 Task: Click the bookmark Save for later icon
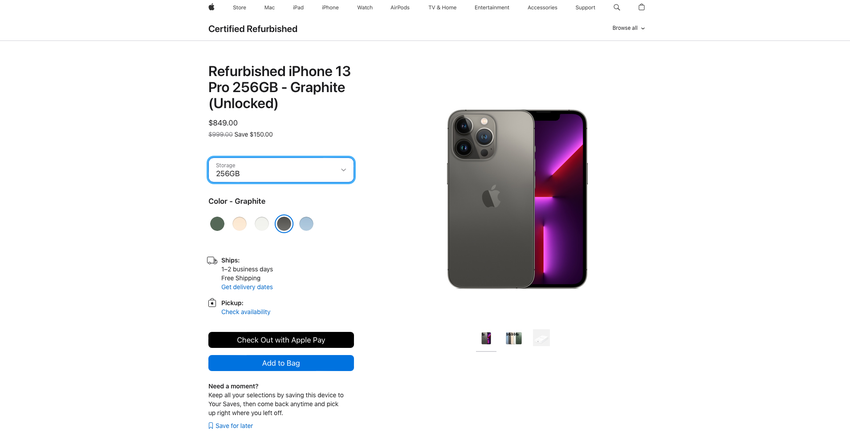[x=211, y=426]
